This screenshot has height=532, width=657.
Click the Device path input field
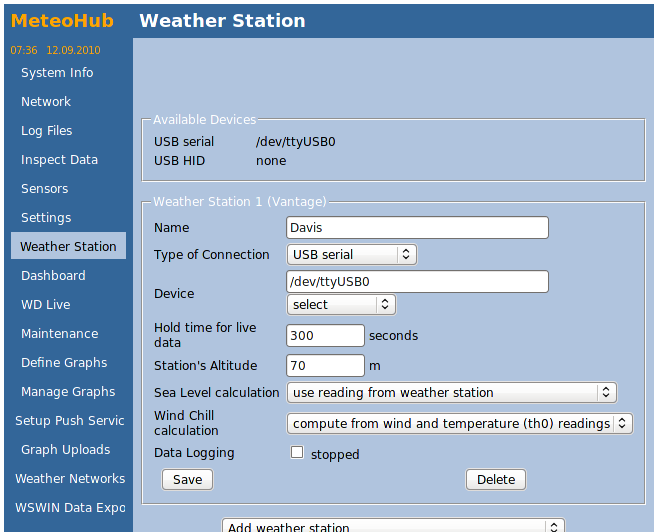click(417, 282)
